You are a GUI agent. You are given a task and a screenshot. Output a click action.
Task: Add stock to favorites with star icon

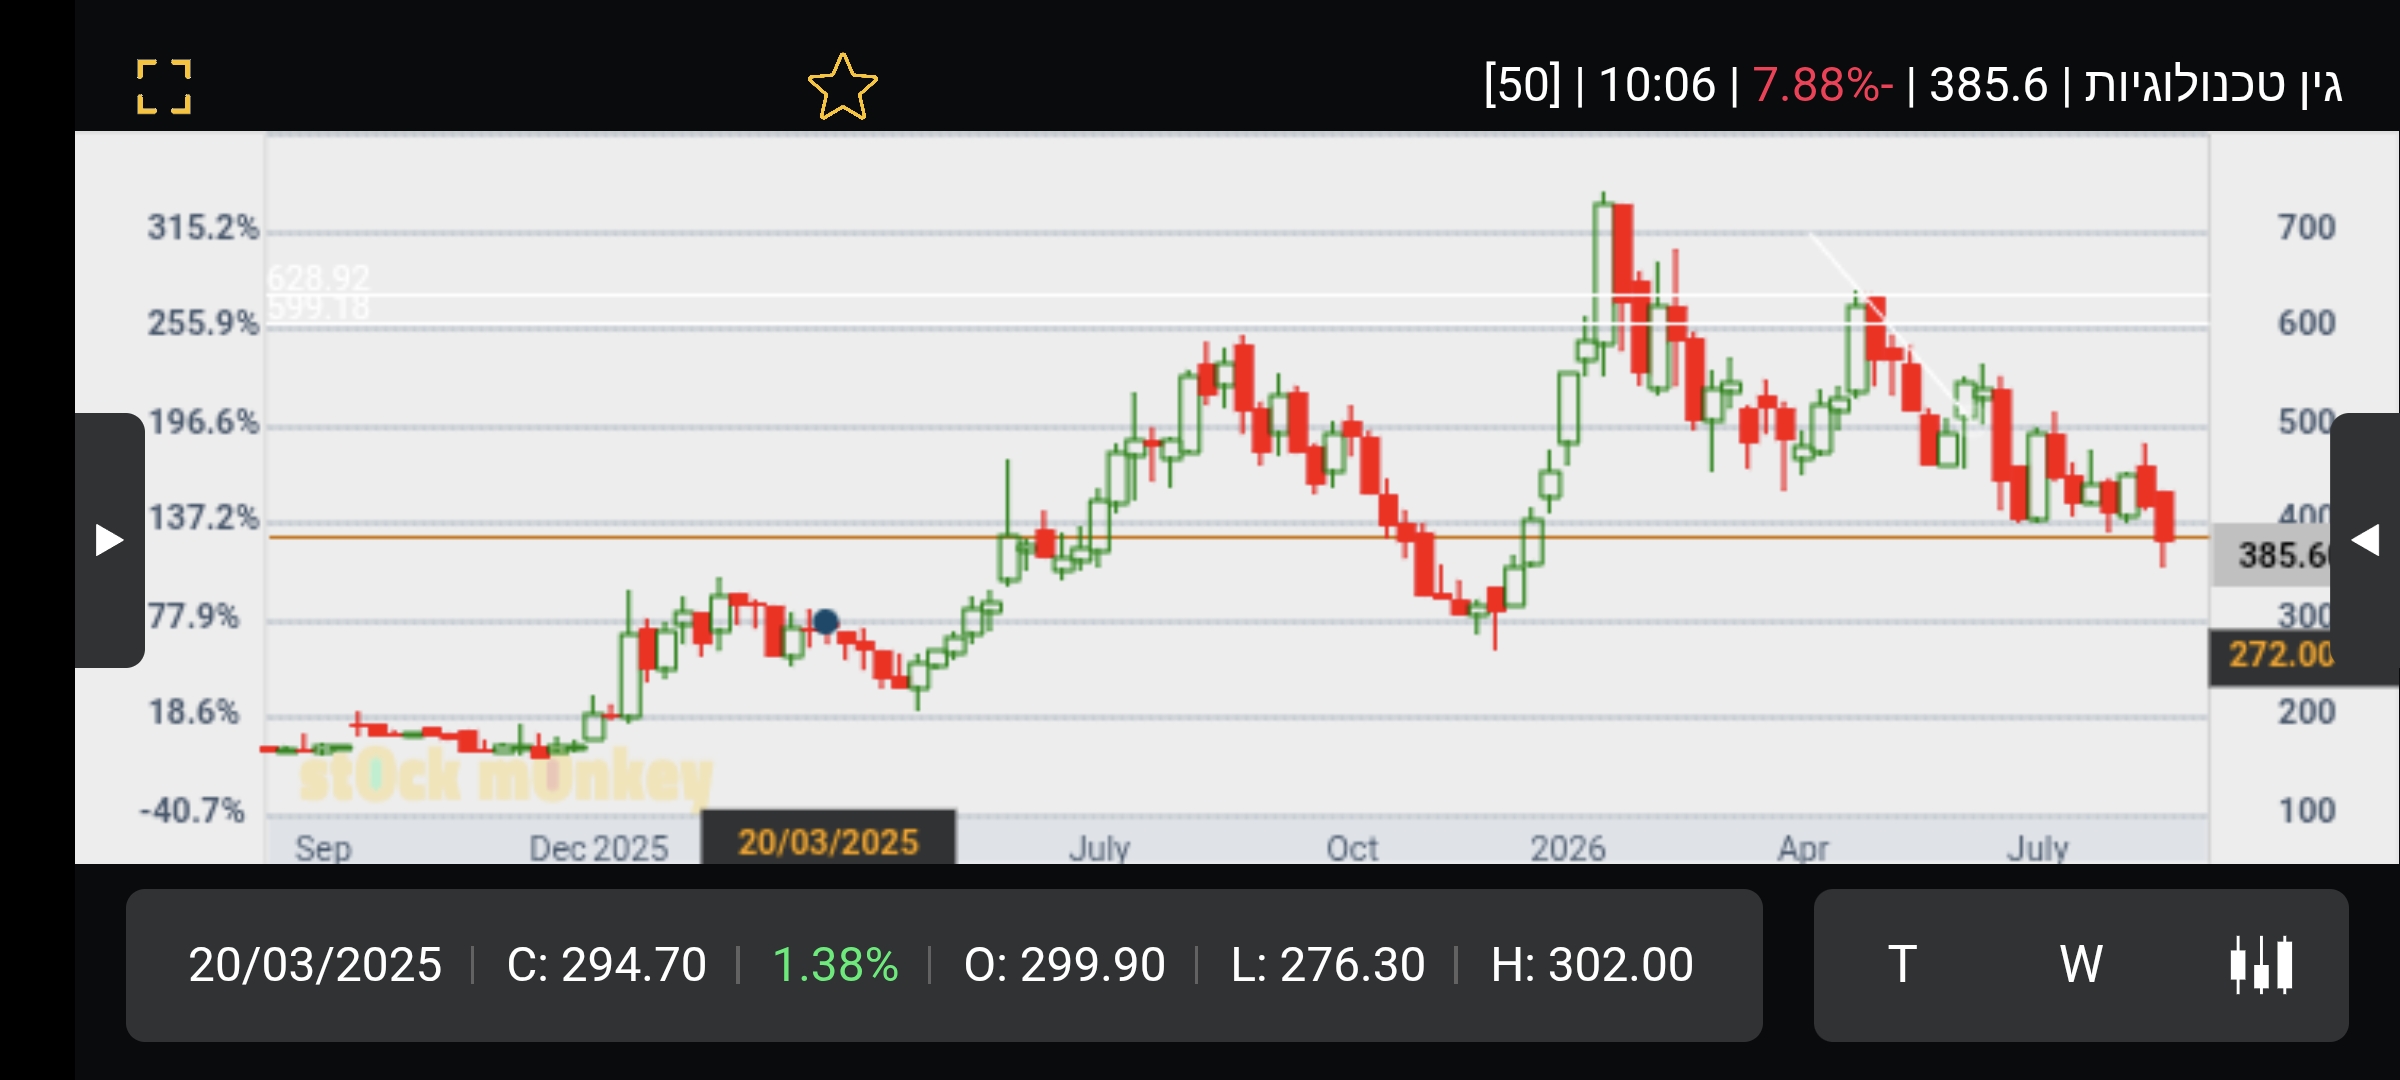click(x=843, y=87)
